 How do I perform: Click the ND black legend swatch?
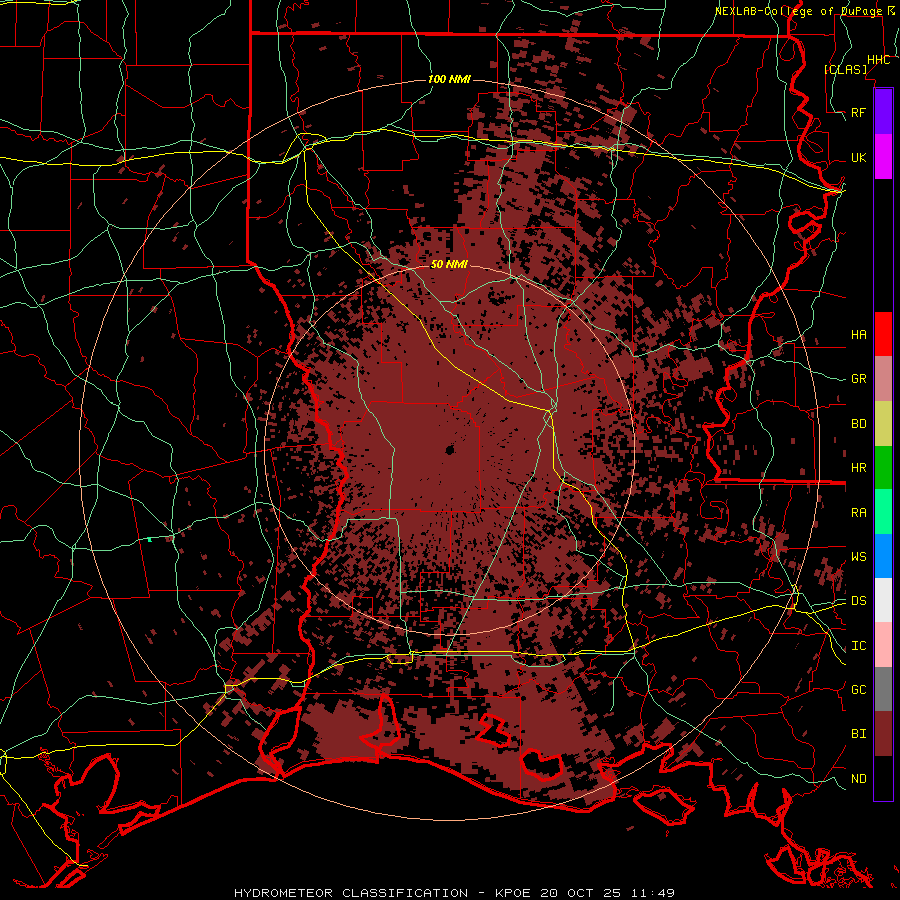[883, 778]
